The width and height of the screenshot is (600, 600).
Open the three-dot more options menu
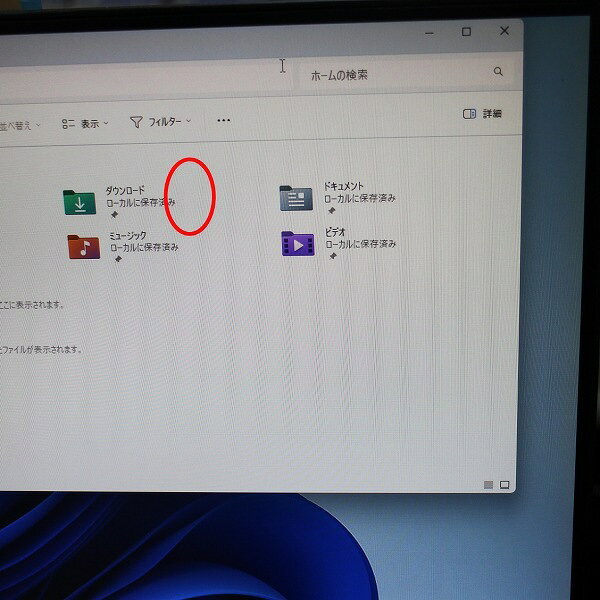pos(224,121)
